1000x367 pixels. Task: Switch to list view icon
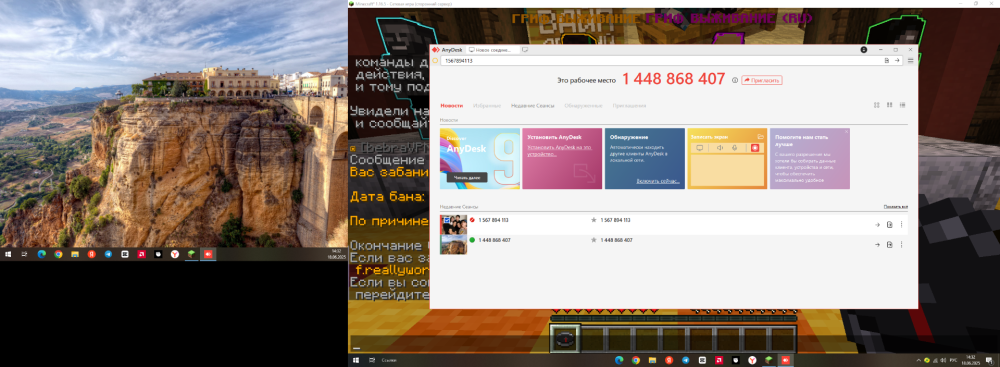coord(902,105)
